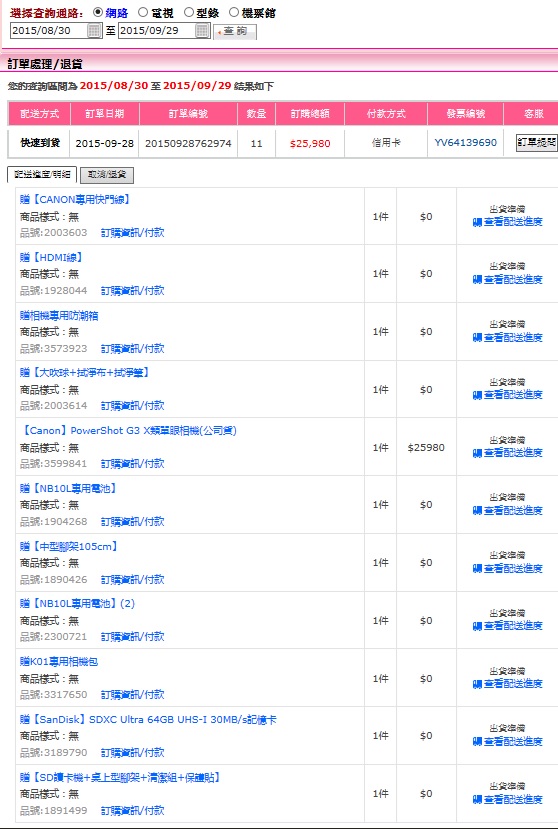The image size is (558, 829).
Task: View 查看配送進度 for the SanDisk SDXC row
Action: point(508,741)
